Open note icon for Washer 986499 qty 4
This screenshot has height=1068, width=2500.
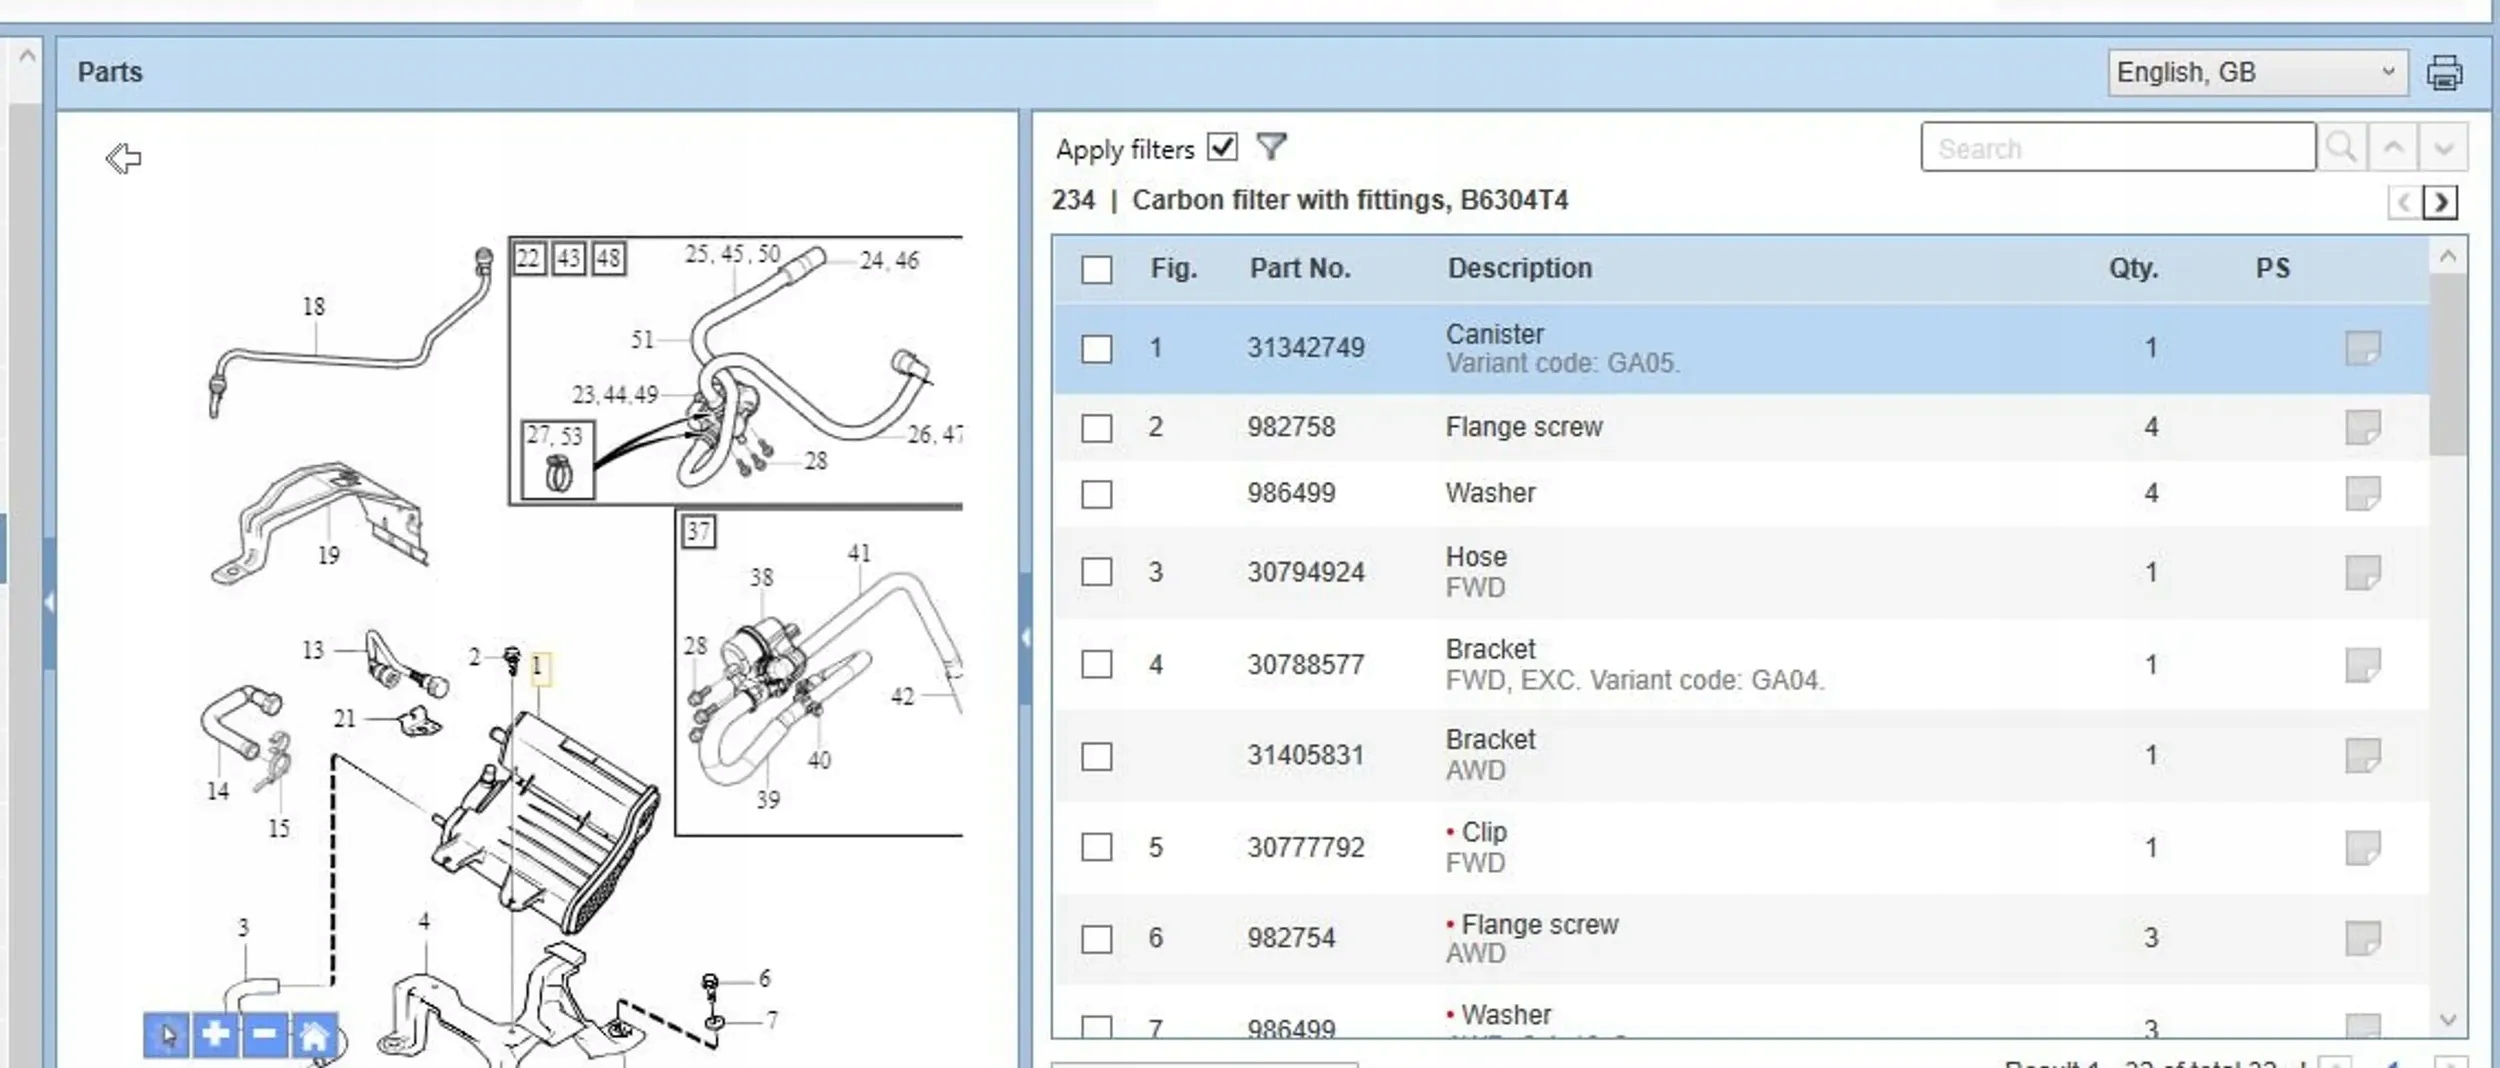click(x=2363, y=493)
